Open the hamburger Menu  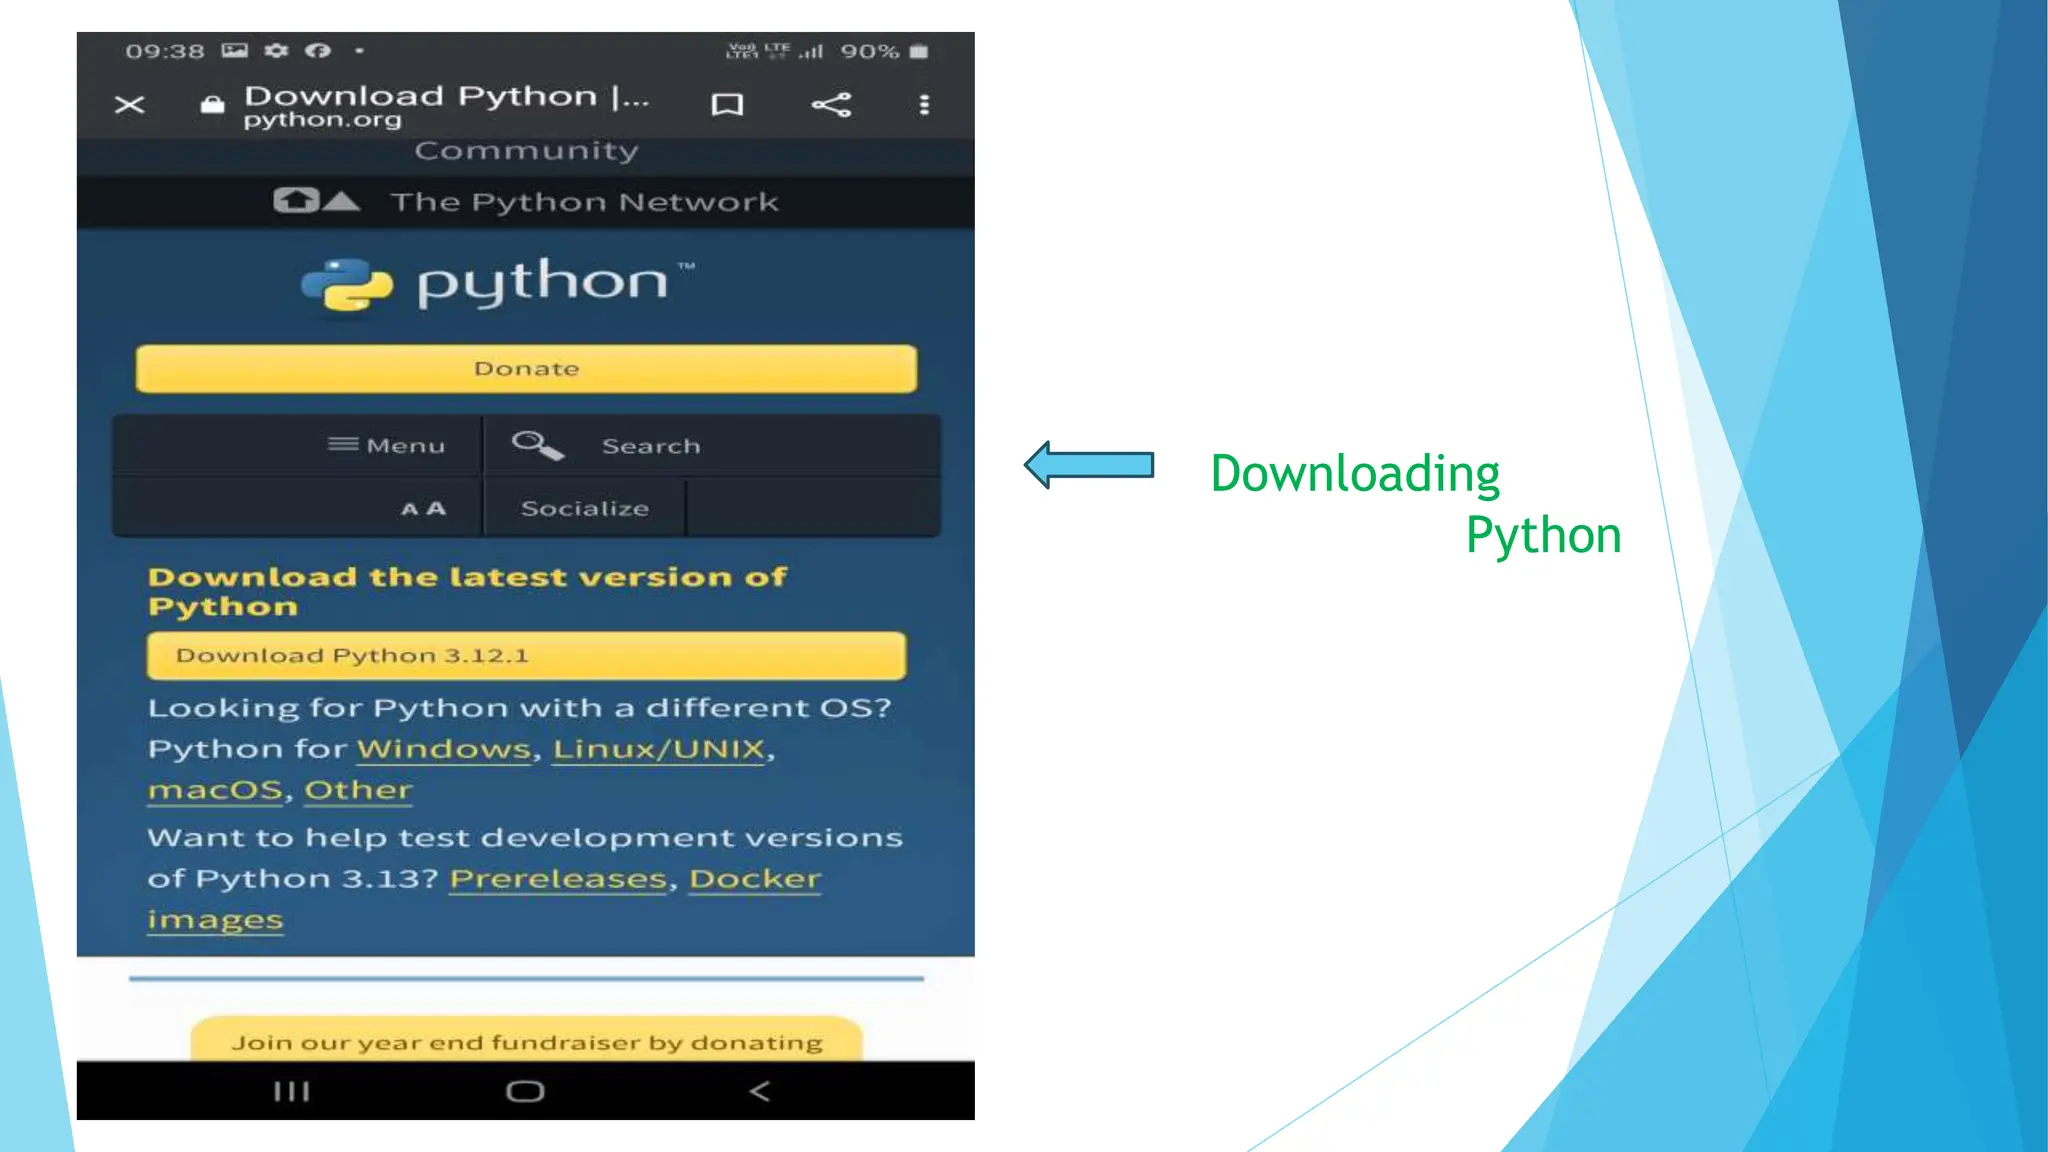387,445
